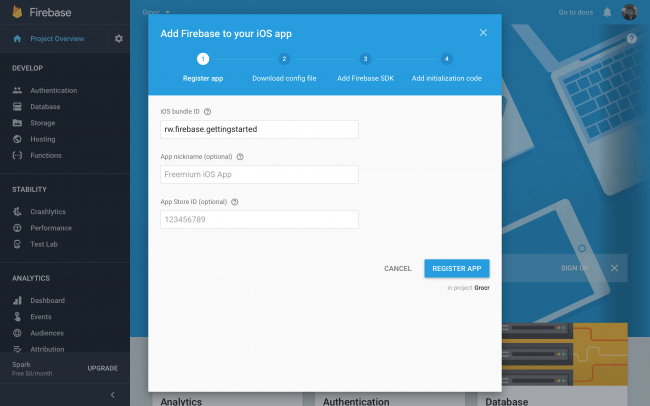Show help for iOS bundle ID

pos(207,112)
